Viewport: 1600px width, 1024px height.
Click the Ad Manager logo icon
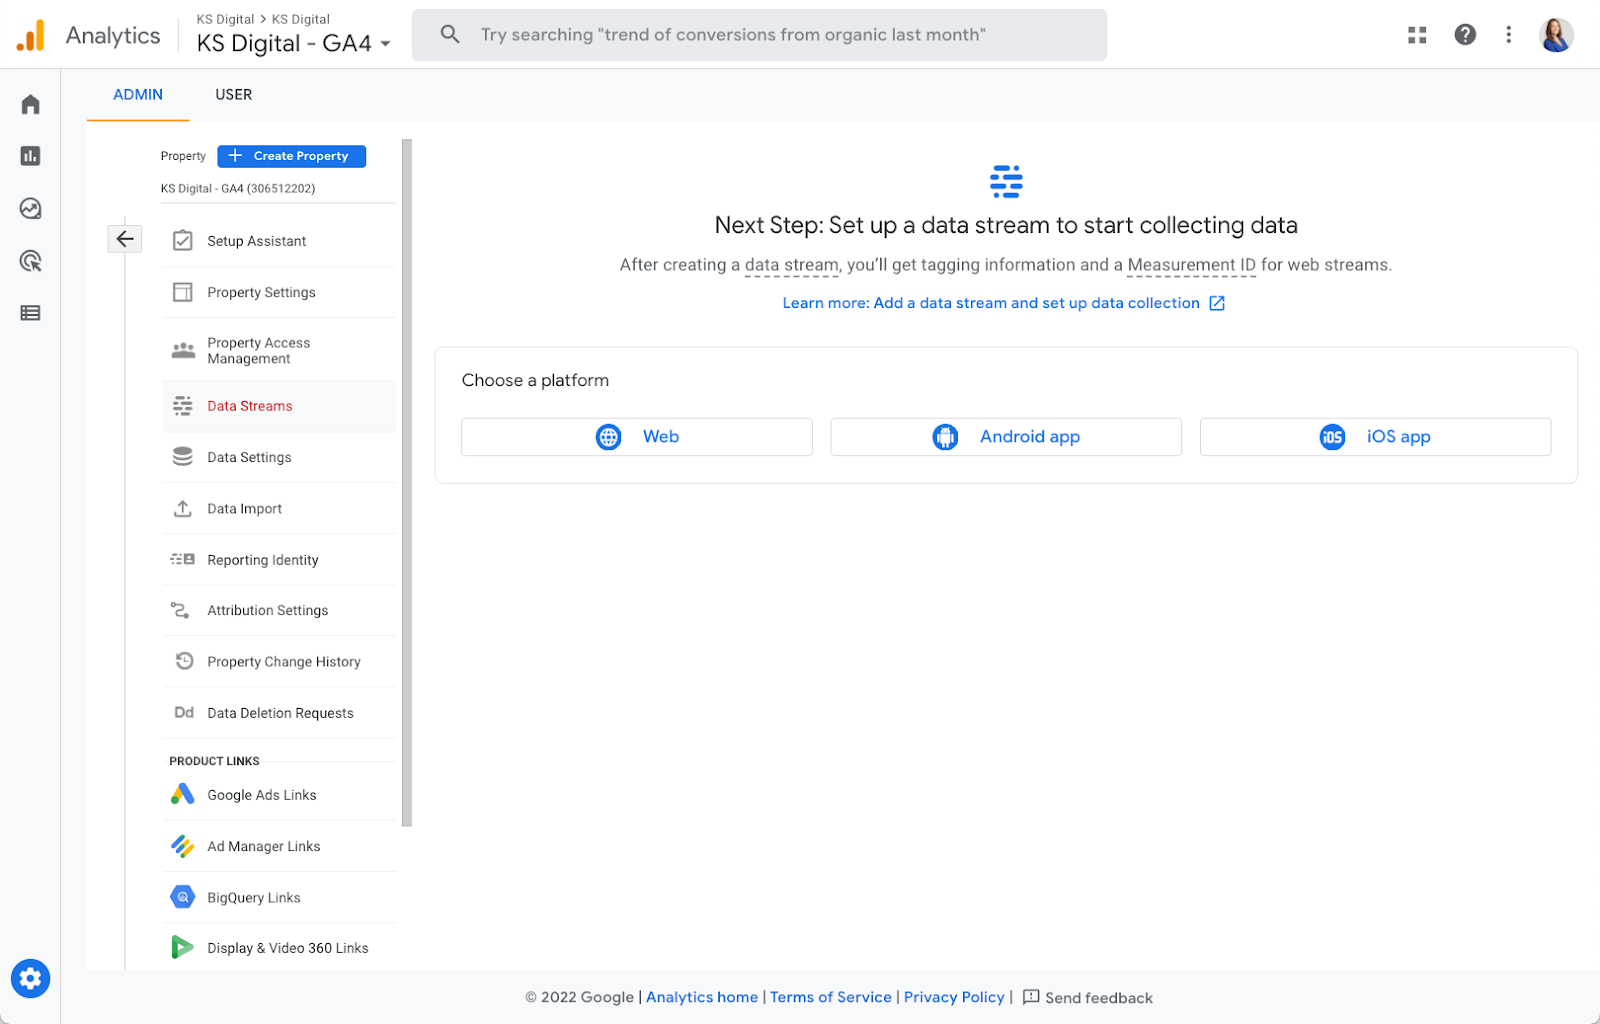(182, 846)
